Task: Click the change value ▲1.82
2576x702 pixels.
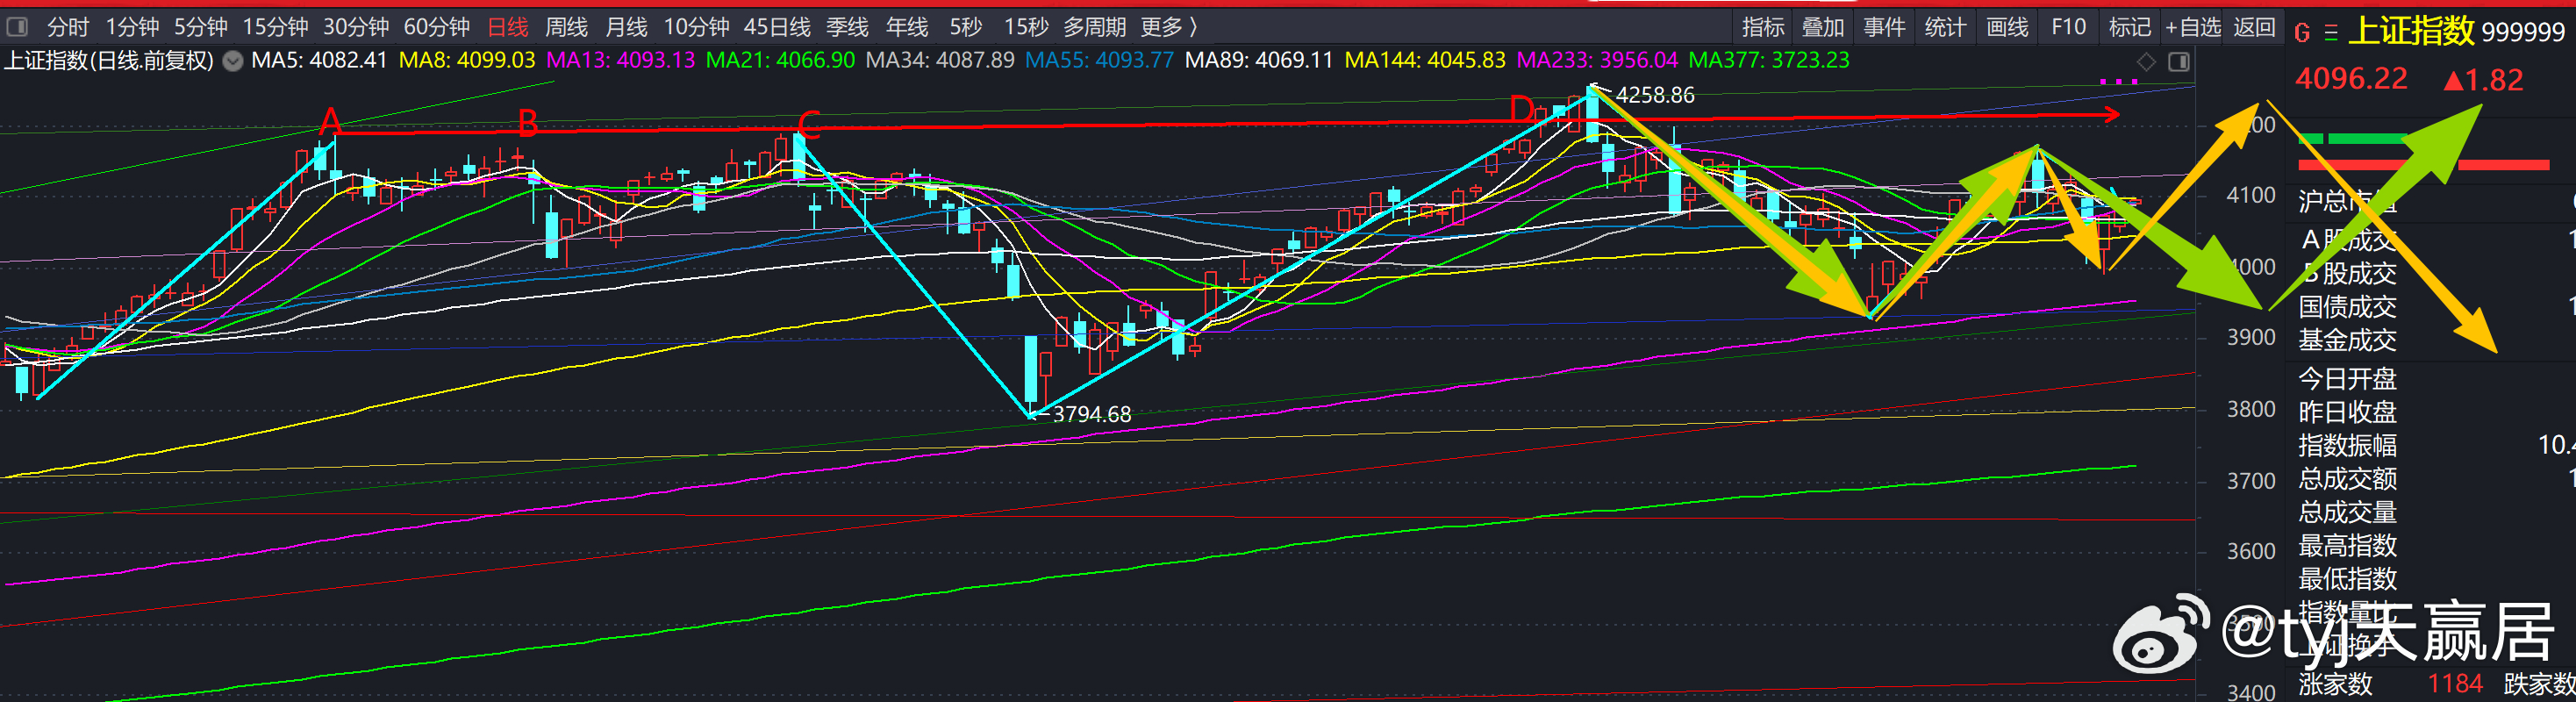Action: pyautogui.click(x=2483, y=80)
